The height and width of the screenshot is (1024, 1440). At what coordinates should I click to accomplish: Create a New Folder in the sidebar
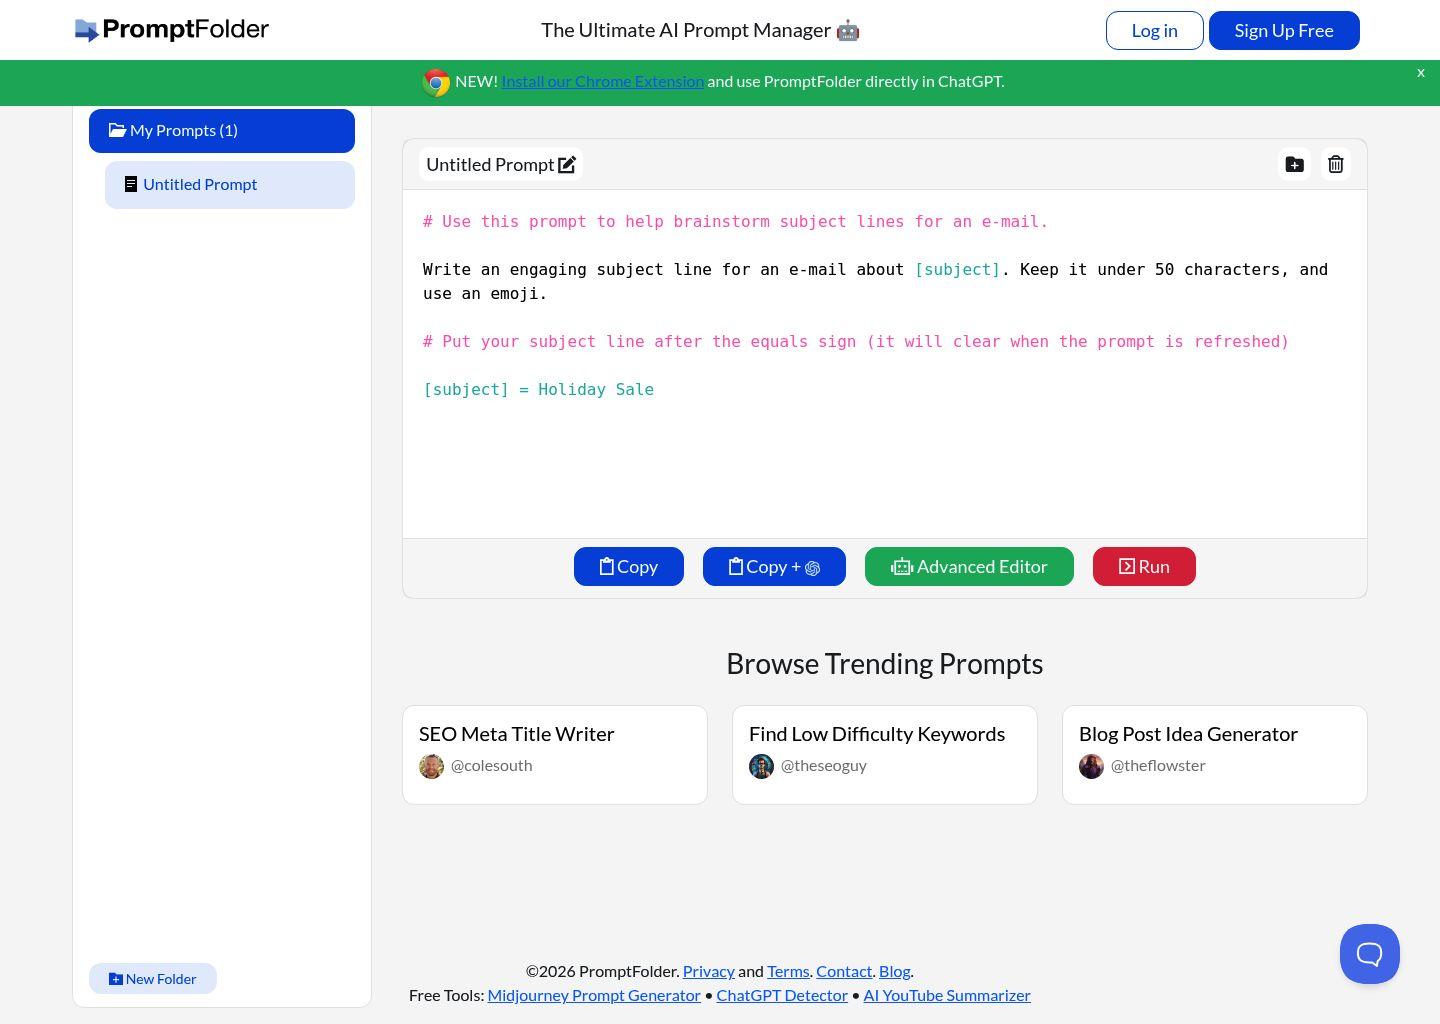(x=152, y=978)
